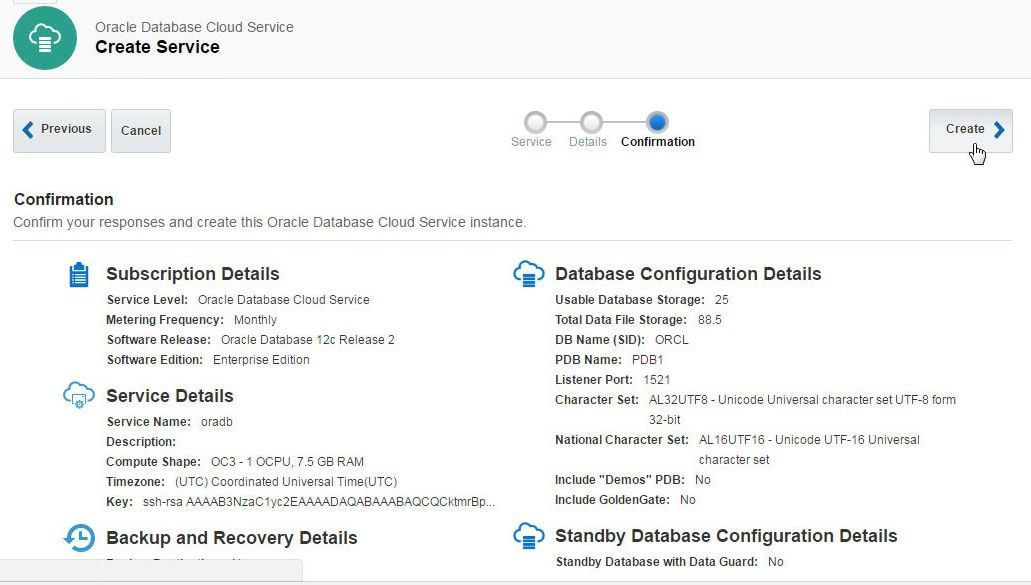Click the Include "Demos" PDB value No
Screen dimensions: 1031x585
tap(702, 480)
